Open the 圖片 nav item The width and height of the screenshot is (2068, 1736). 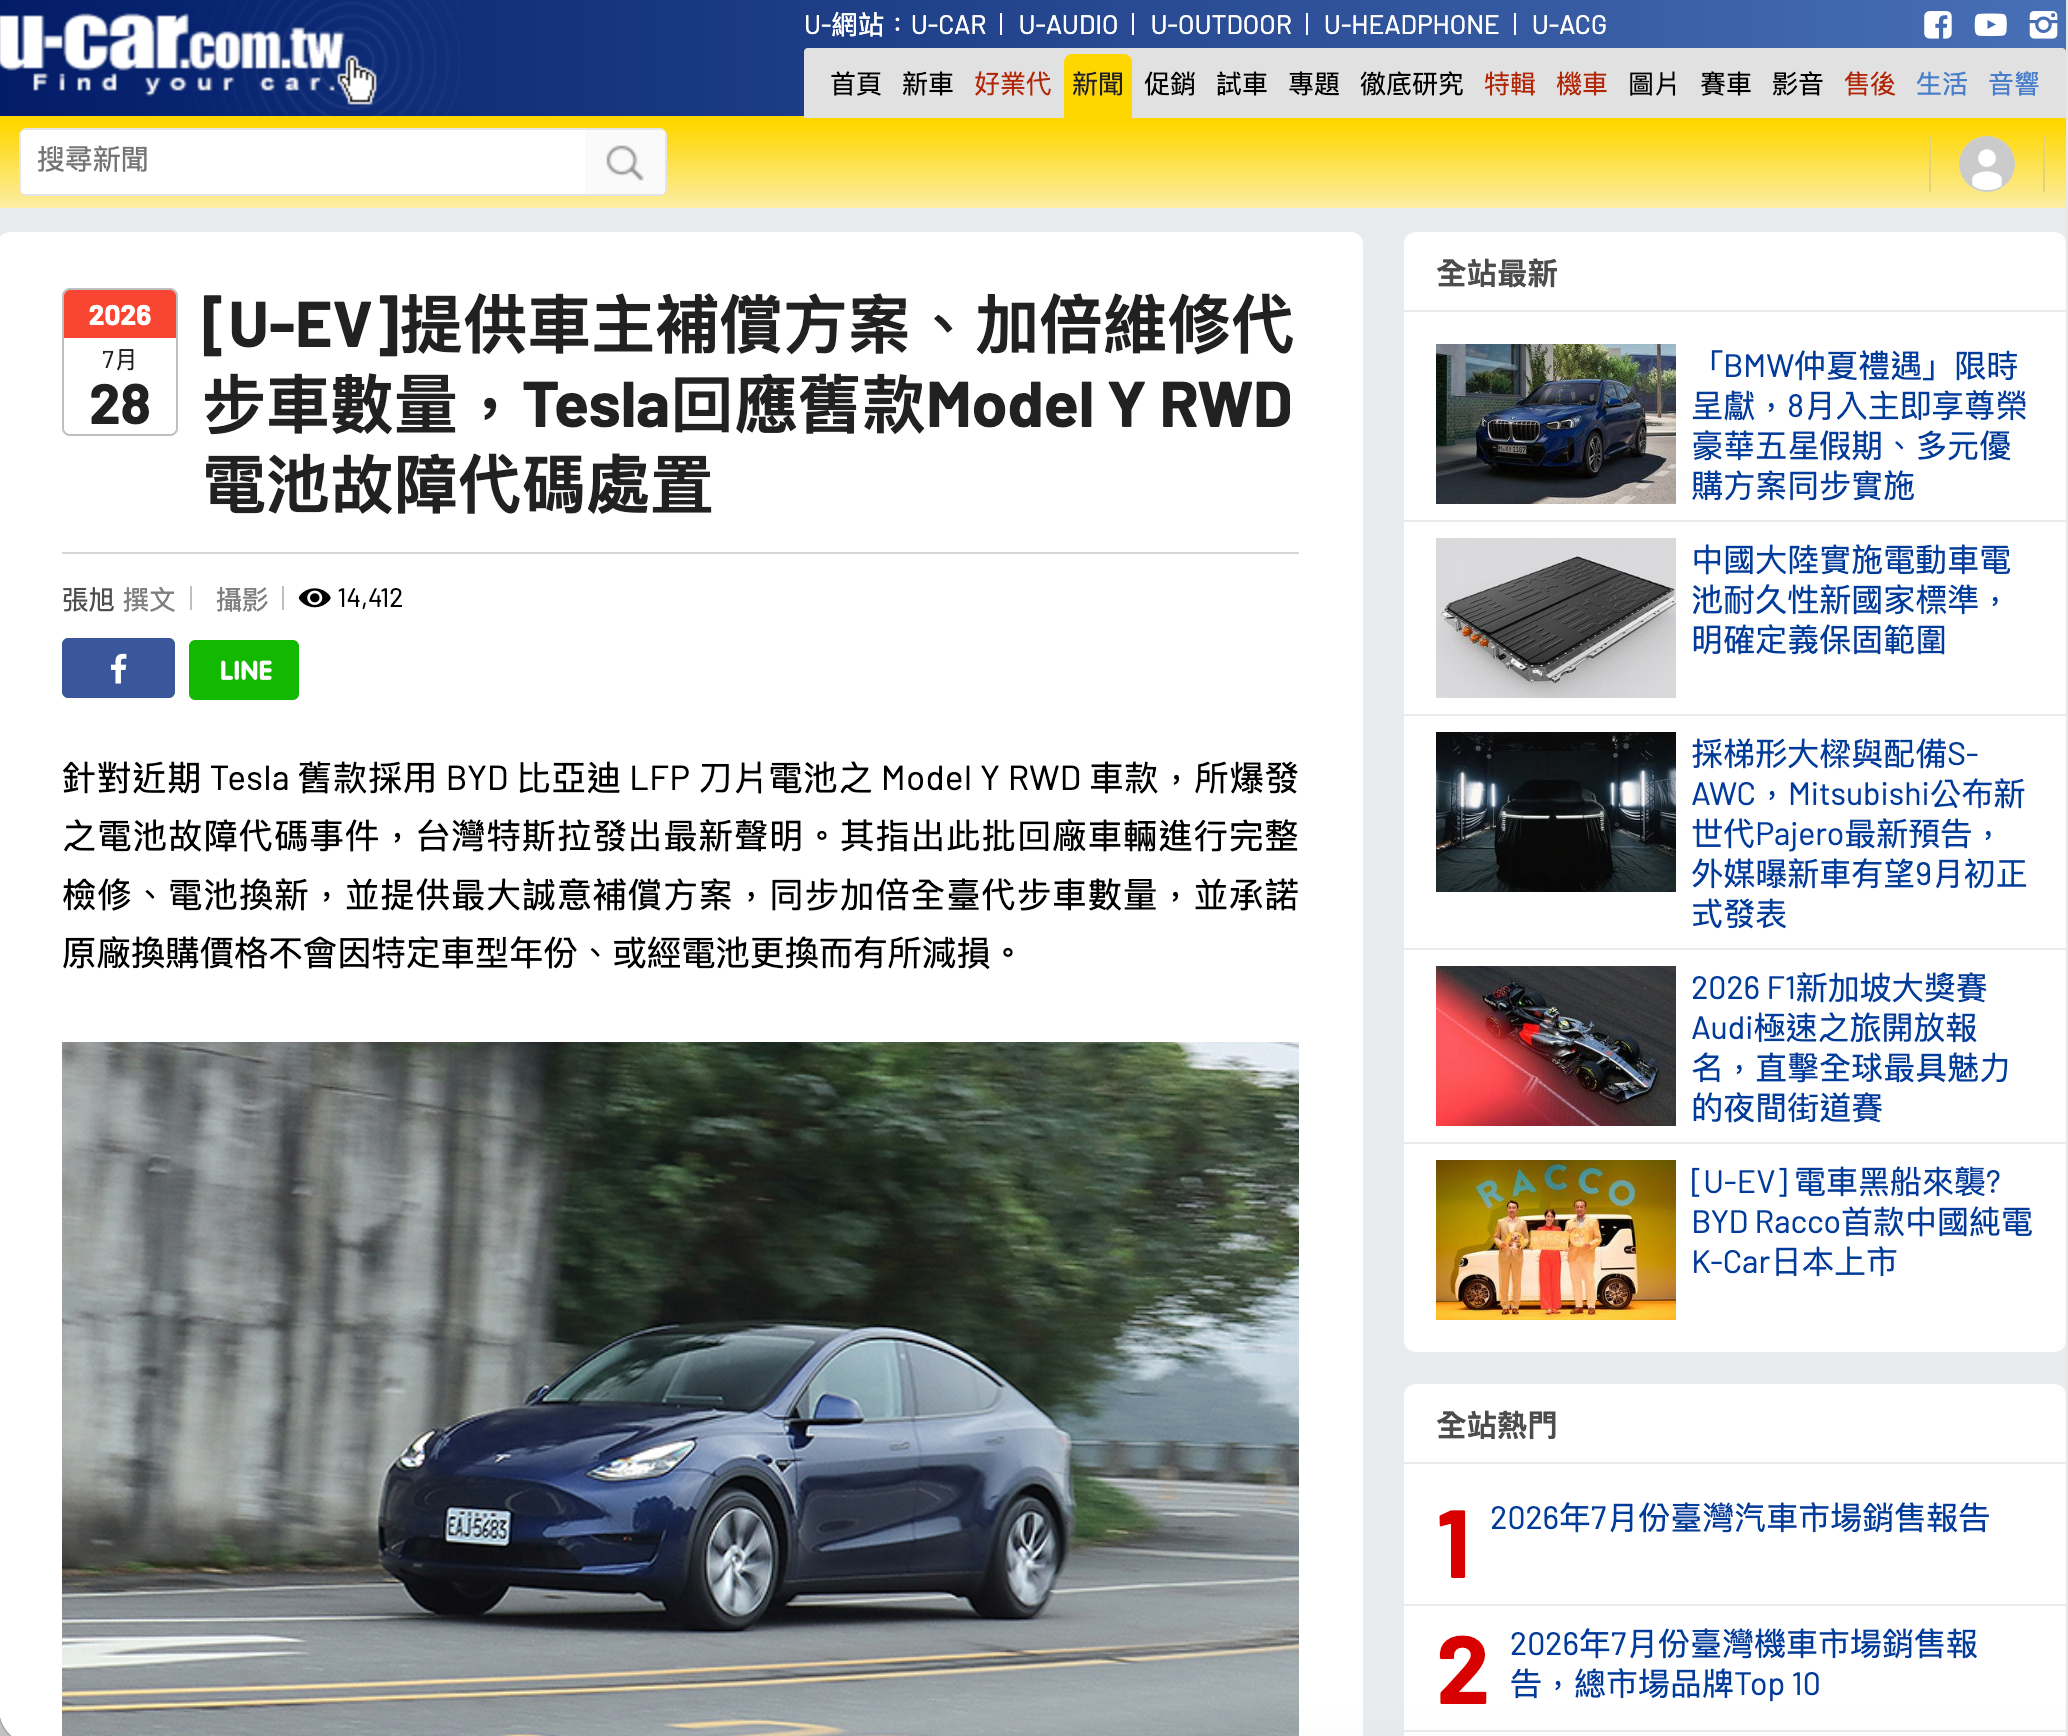[1653, 84]
